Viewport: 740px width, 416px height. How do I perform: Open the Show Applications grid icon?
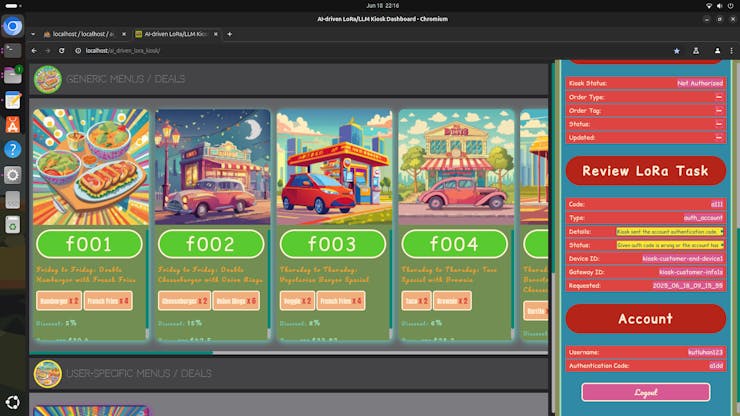tap(13, 402)
